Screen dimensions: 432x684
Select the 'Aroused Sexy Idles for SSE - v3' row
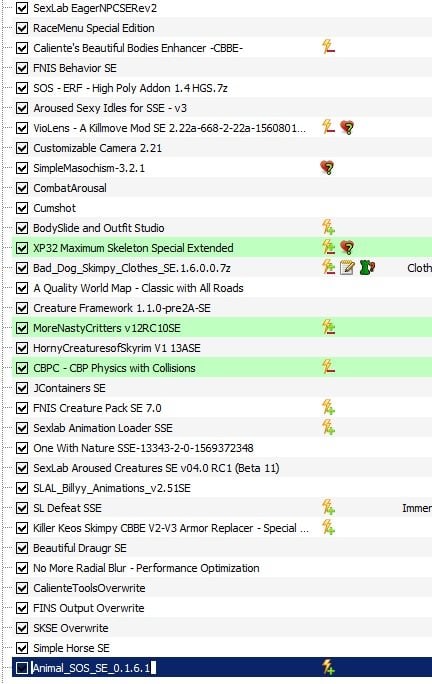(222, 108)
